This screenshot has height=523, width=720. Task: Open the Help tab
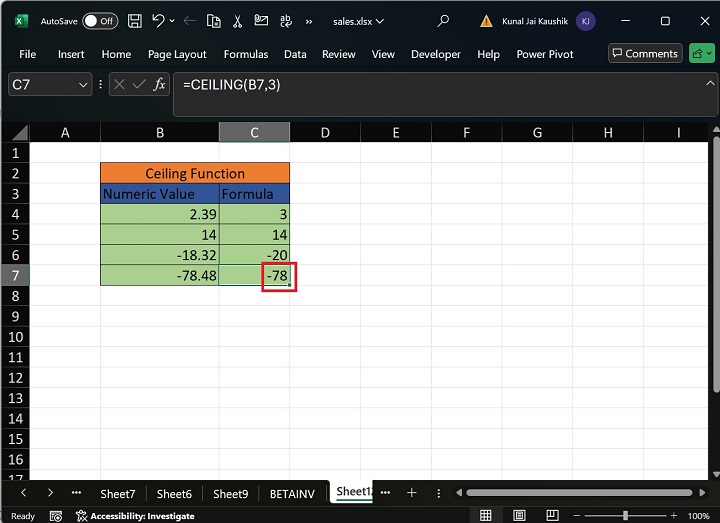pos(489,54)
